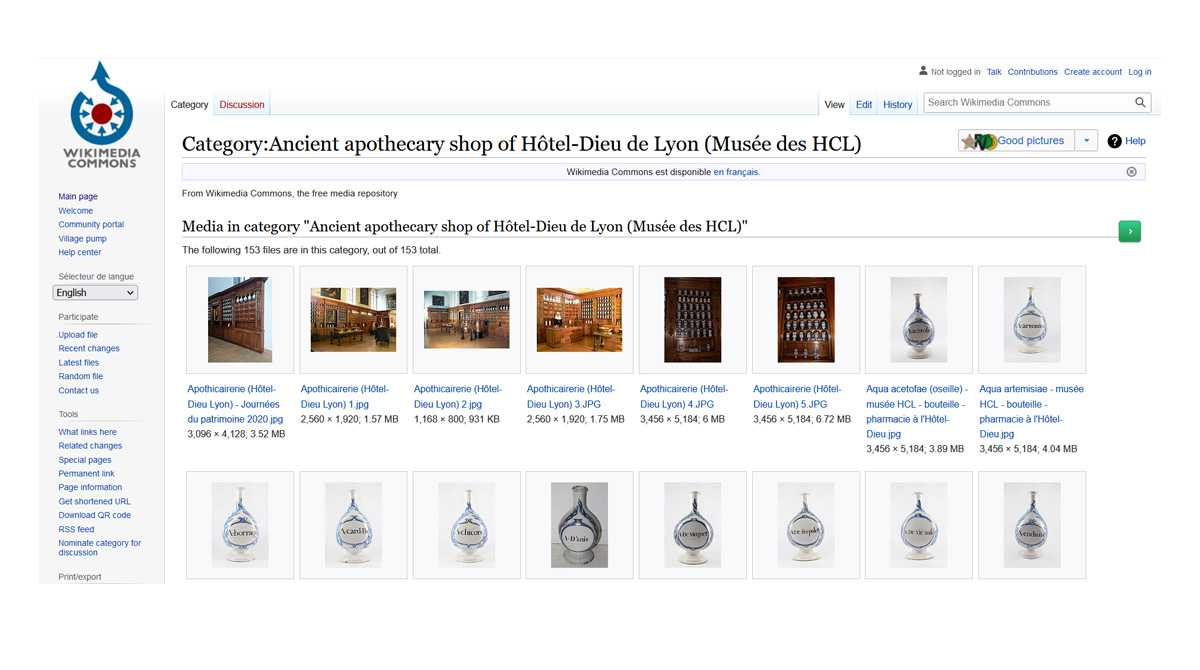Open the History tab
The image size is (1200, 670).
[897, 104]
